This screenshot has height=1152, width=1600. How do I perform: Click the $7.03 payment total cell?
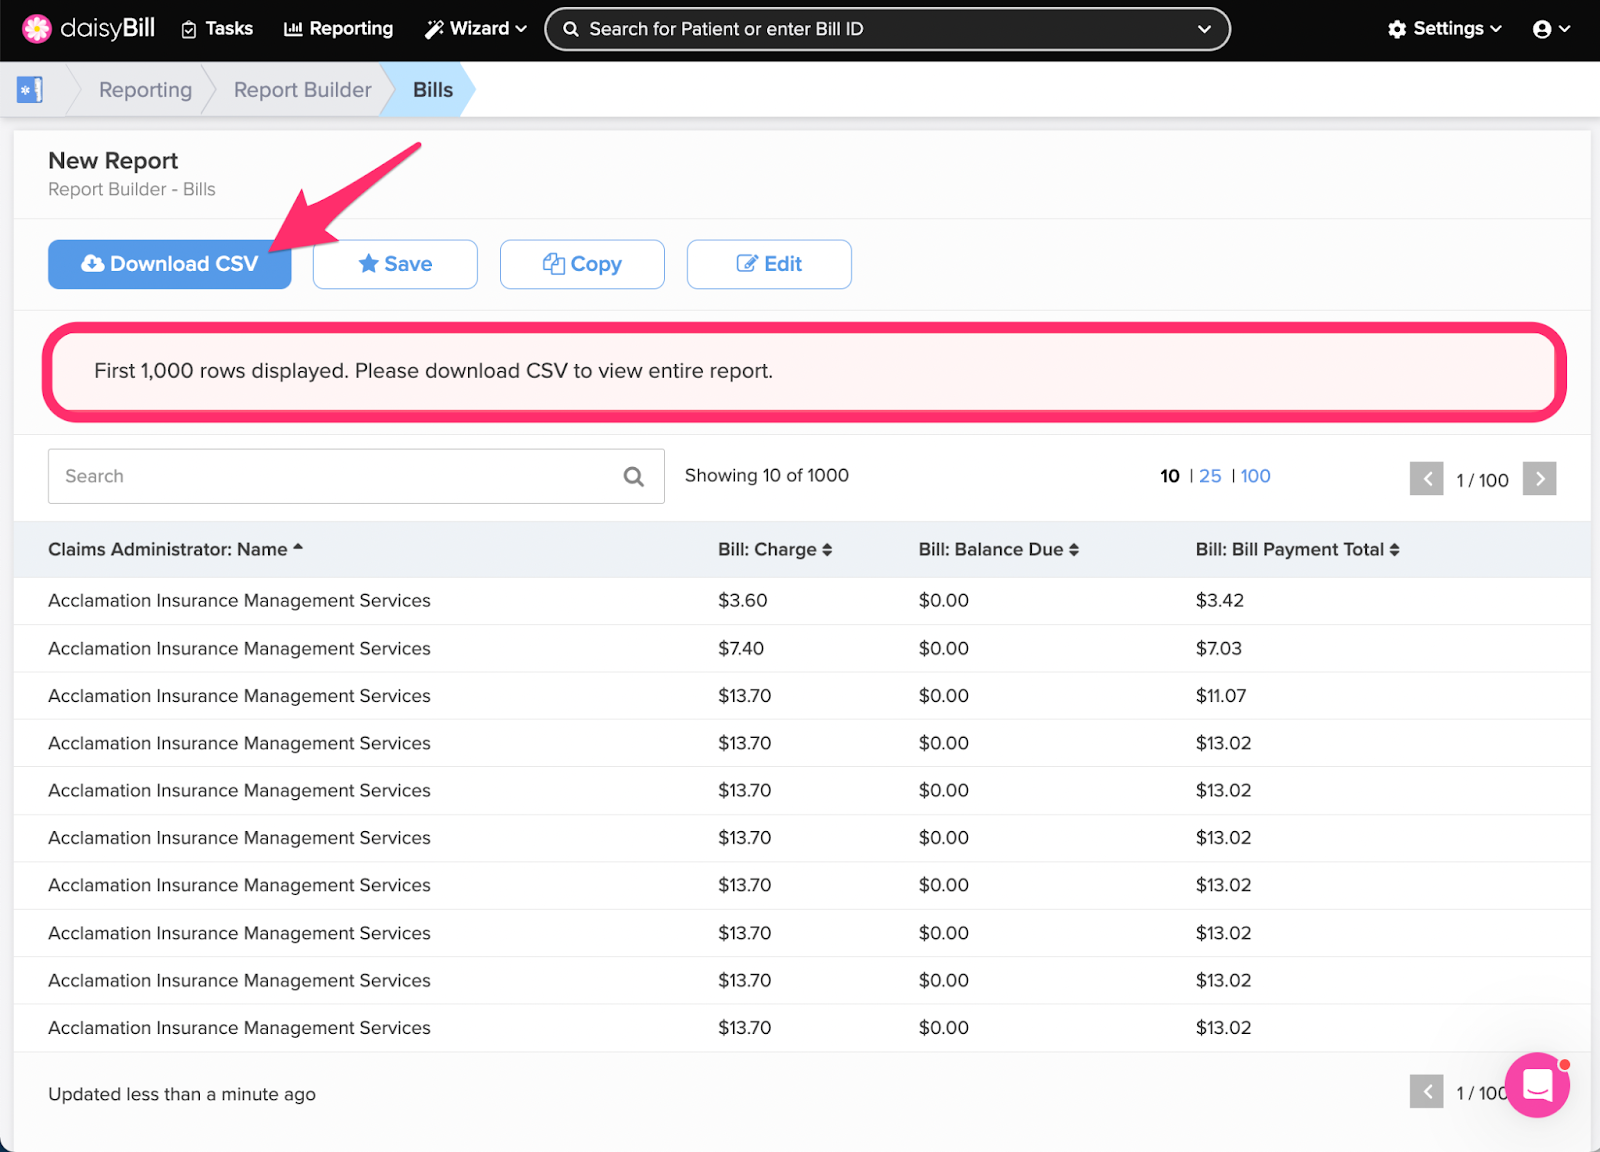click(x=1219, y=649)
